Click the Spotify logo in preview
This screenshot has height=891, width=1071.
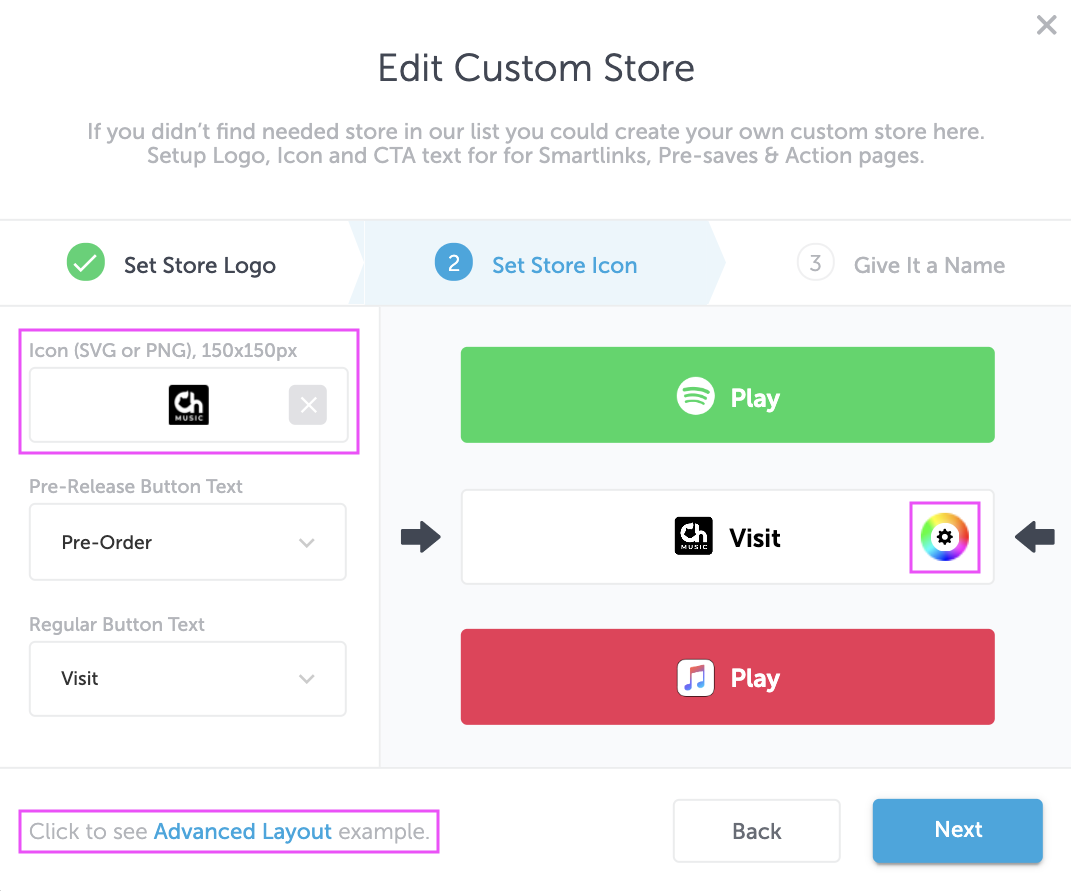point(695,396)
